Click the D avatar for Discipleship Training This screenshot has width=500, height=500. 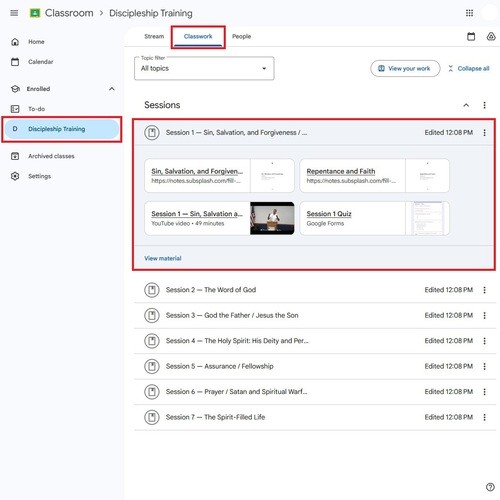(15, 129)
